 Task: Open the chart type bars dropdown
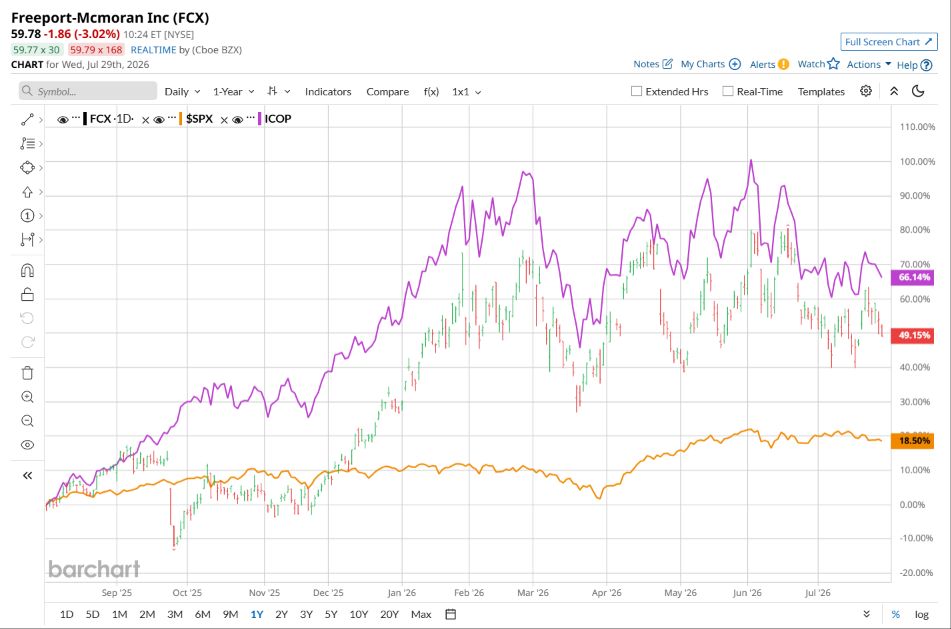coord(279,91)
